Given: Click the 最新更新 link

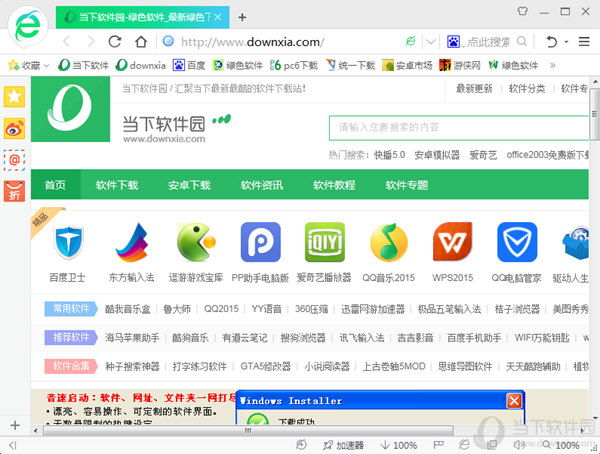Looking at the screenshot, I should coord(474,89).
